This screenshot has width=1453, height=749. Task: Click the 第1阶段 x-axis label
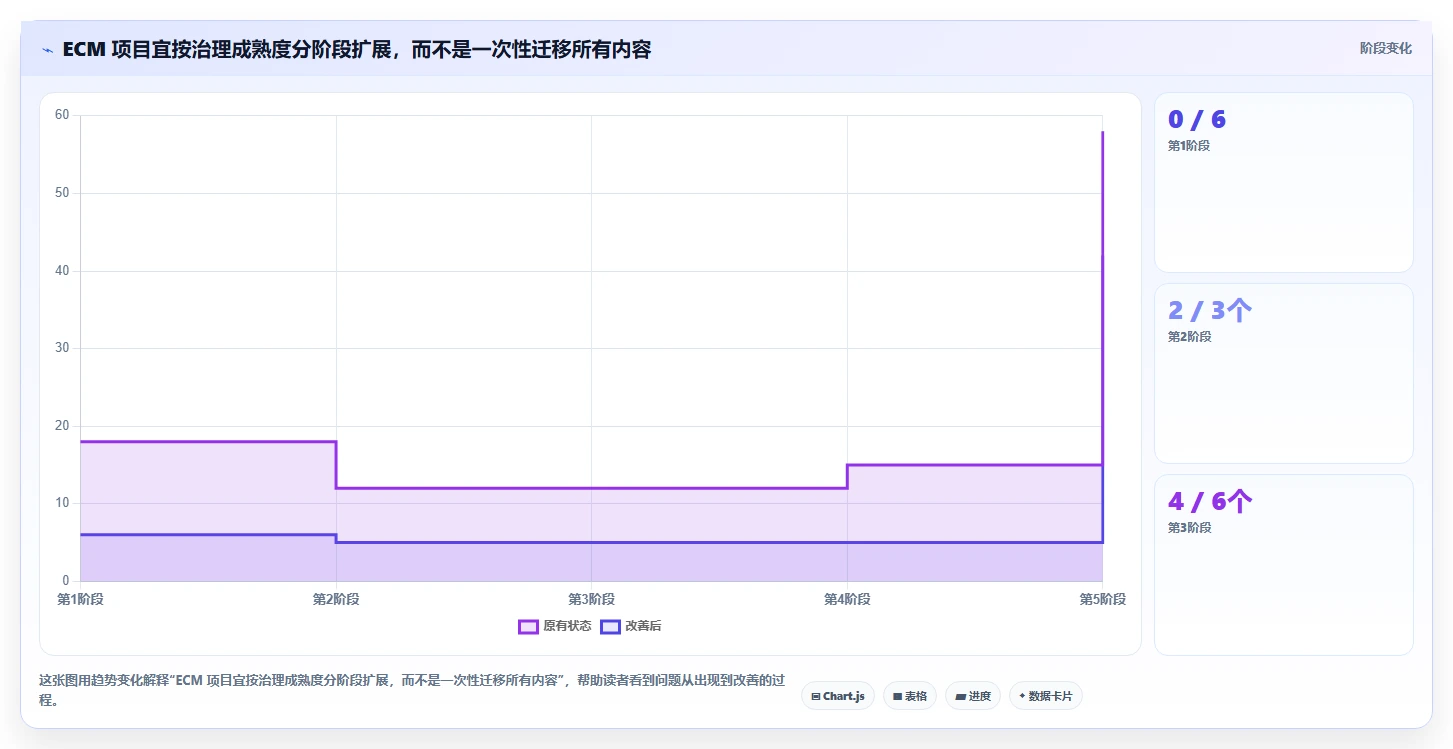pos(81,599)
